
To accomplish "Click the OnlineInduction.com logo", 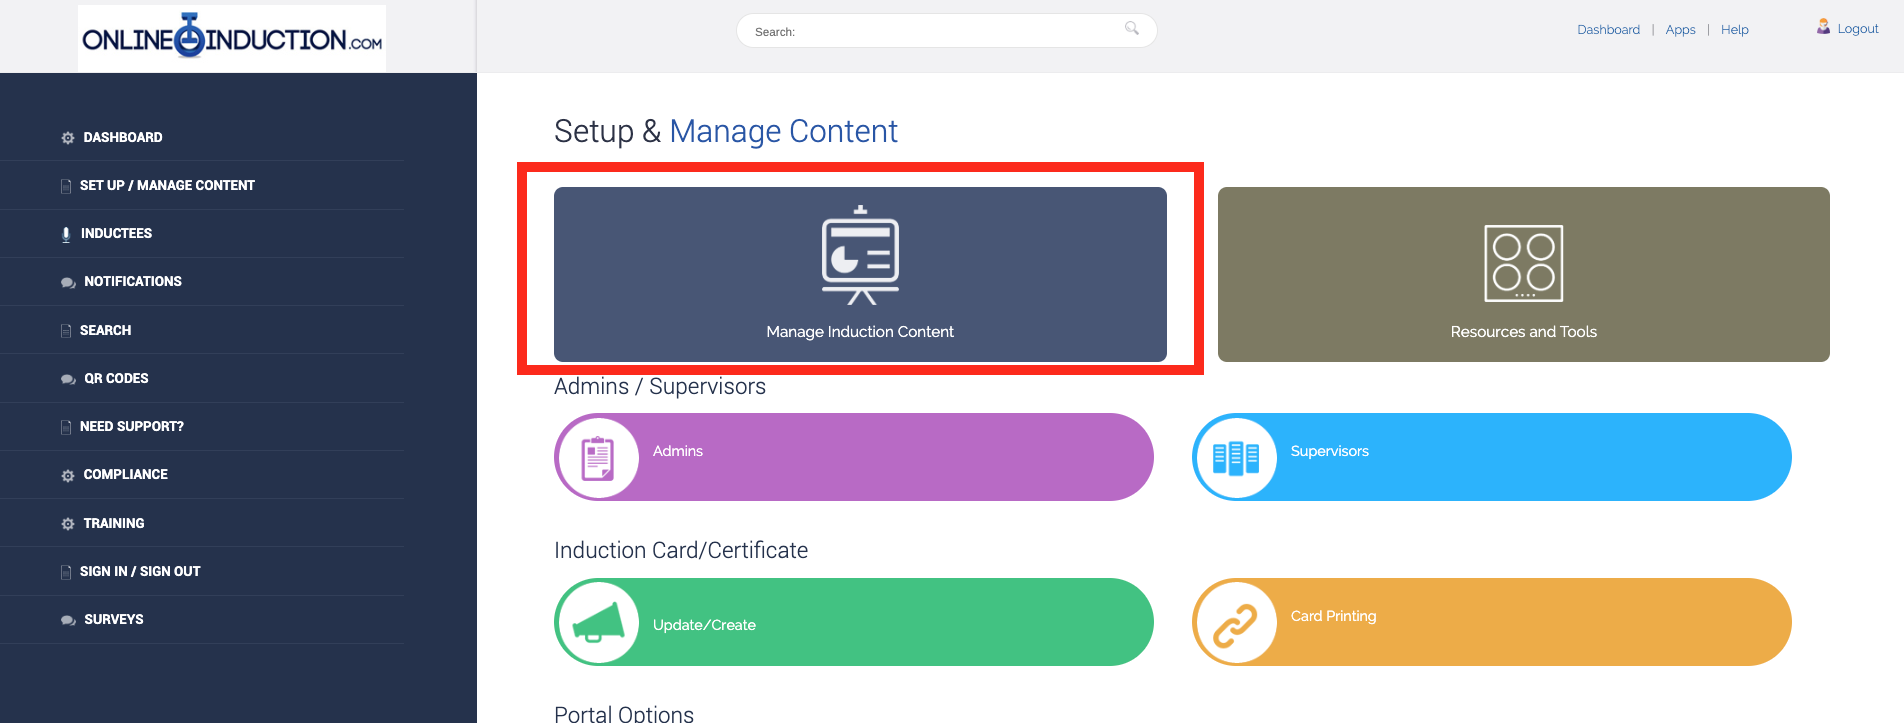I will 232,39.
